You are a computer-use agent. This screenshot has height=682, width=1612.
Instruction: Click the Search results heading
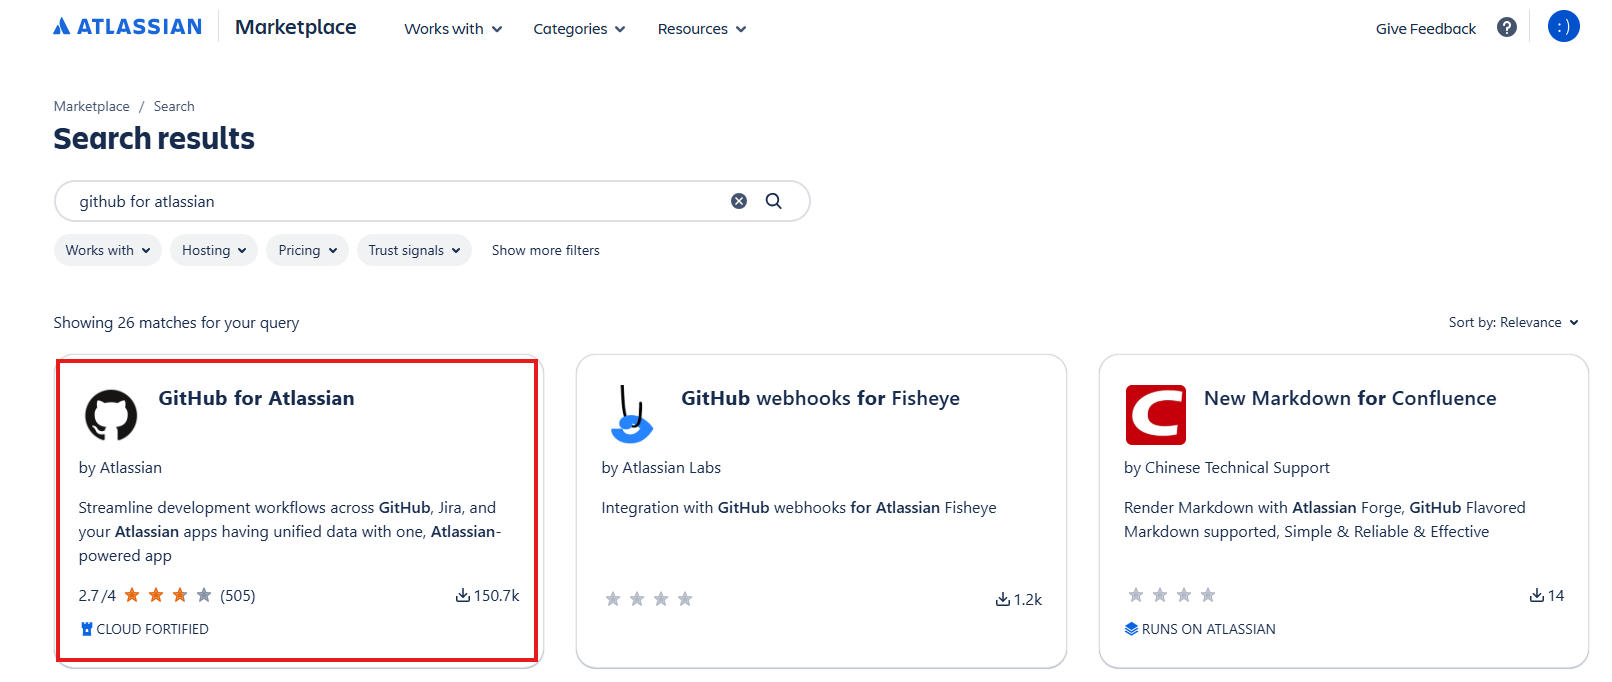click(154, 138)
